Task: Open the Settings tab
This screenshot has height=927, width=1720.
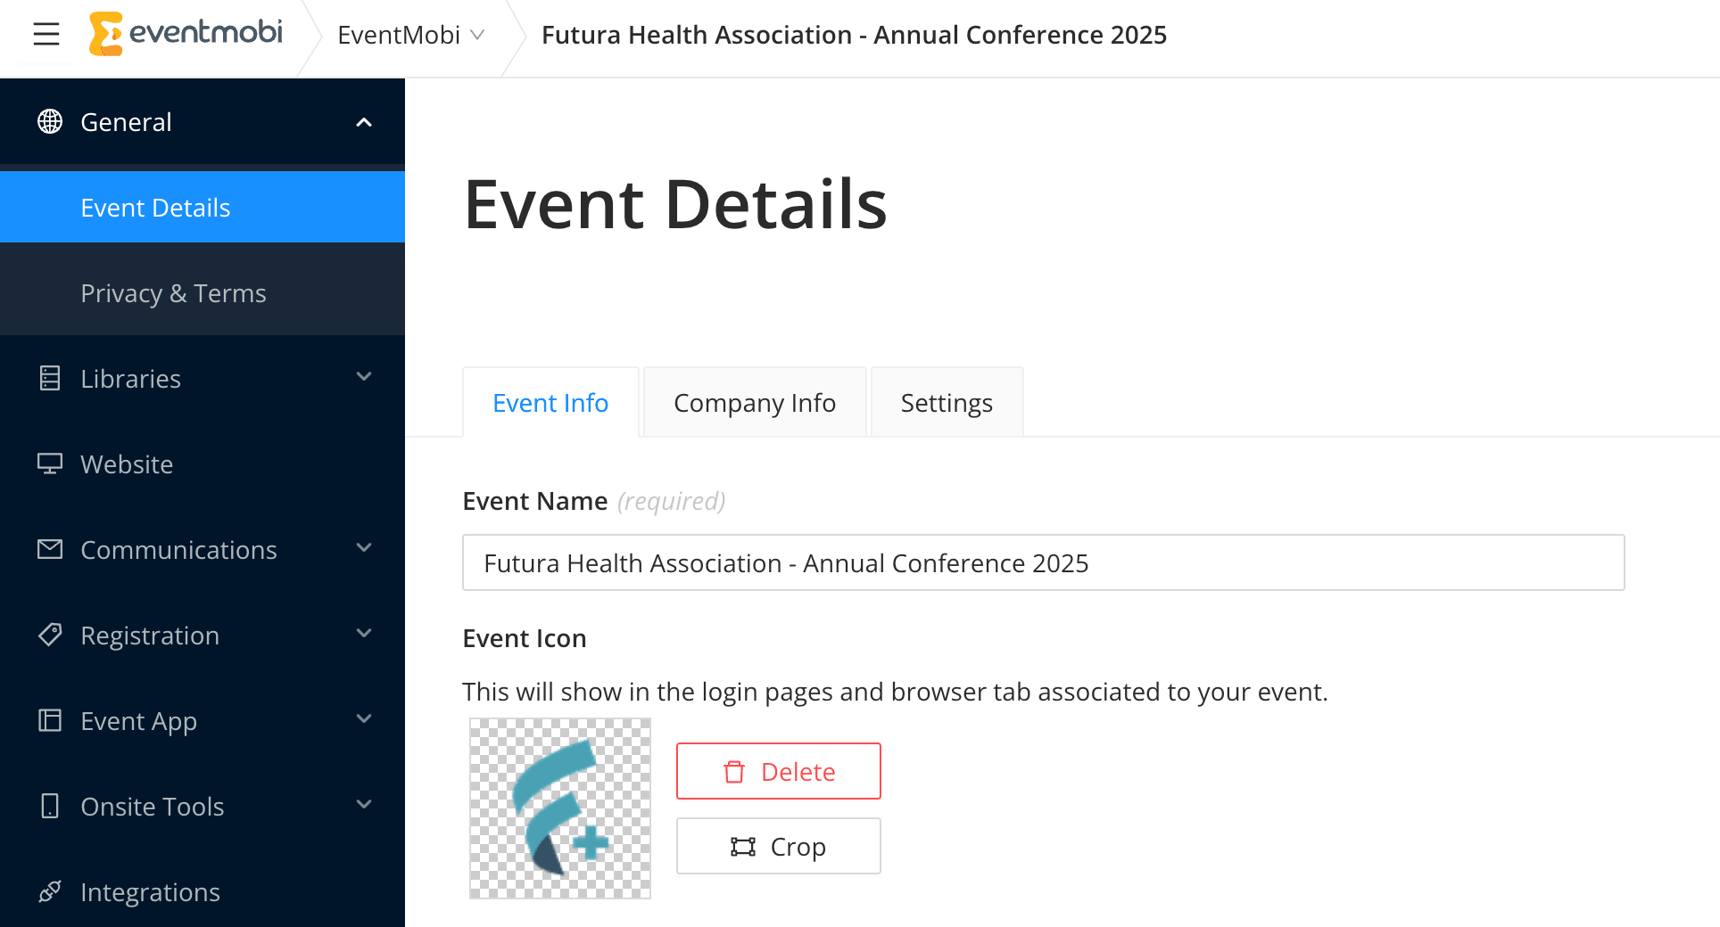Action: click(946, 401)
